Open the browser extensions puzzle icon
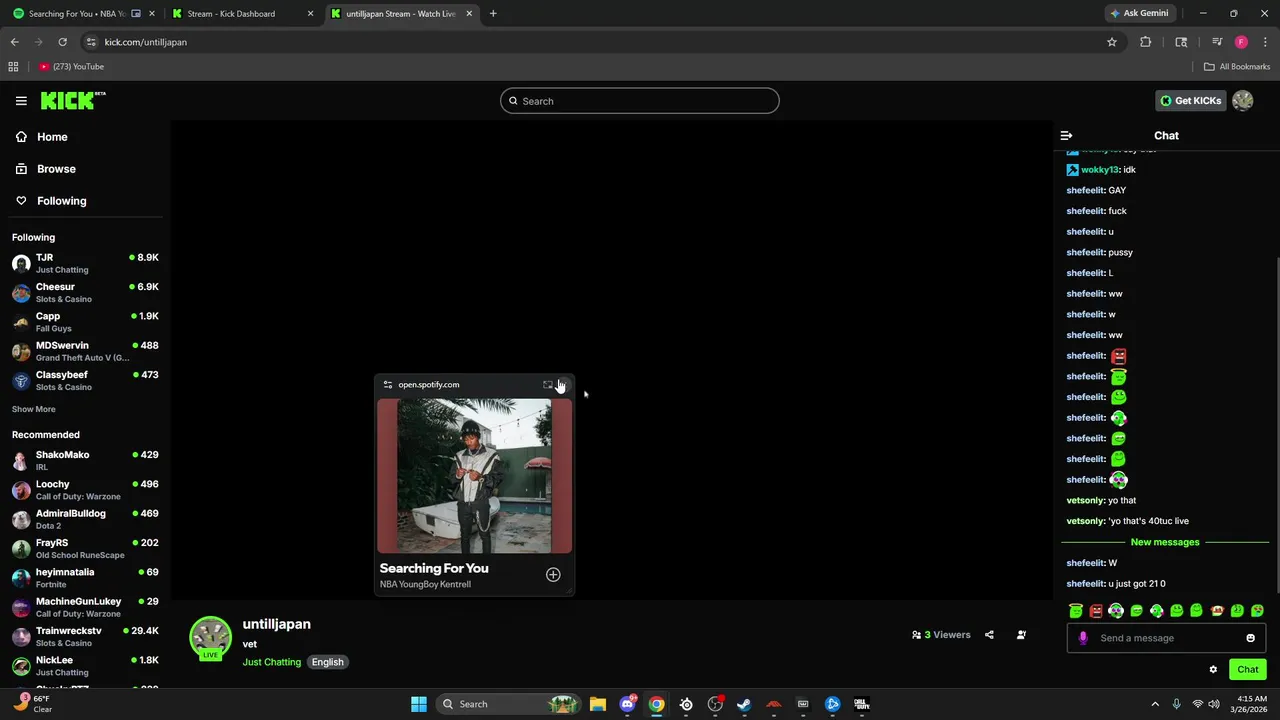The image size is (1280, 720). pos(1146,42)
